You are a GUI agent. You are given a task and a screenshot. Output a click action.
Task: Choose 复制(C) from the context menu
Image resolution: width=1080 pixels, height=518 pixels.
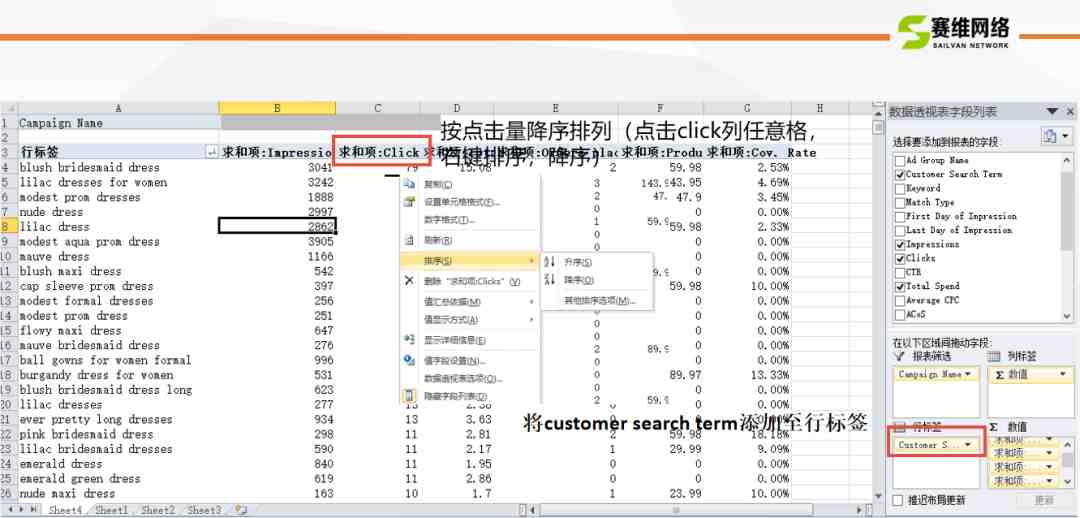pos(439,185)
